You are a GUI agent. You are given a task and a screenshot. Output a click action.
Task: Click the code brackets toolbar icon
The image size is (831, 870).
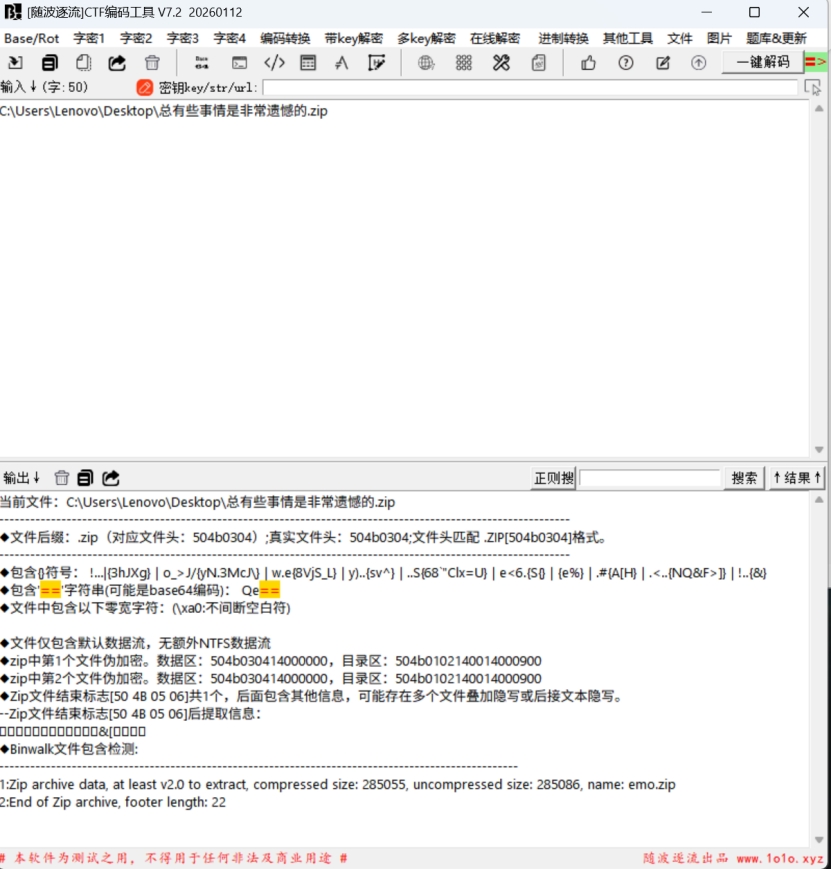[x=274, y=63]
